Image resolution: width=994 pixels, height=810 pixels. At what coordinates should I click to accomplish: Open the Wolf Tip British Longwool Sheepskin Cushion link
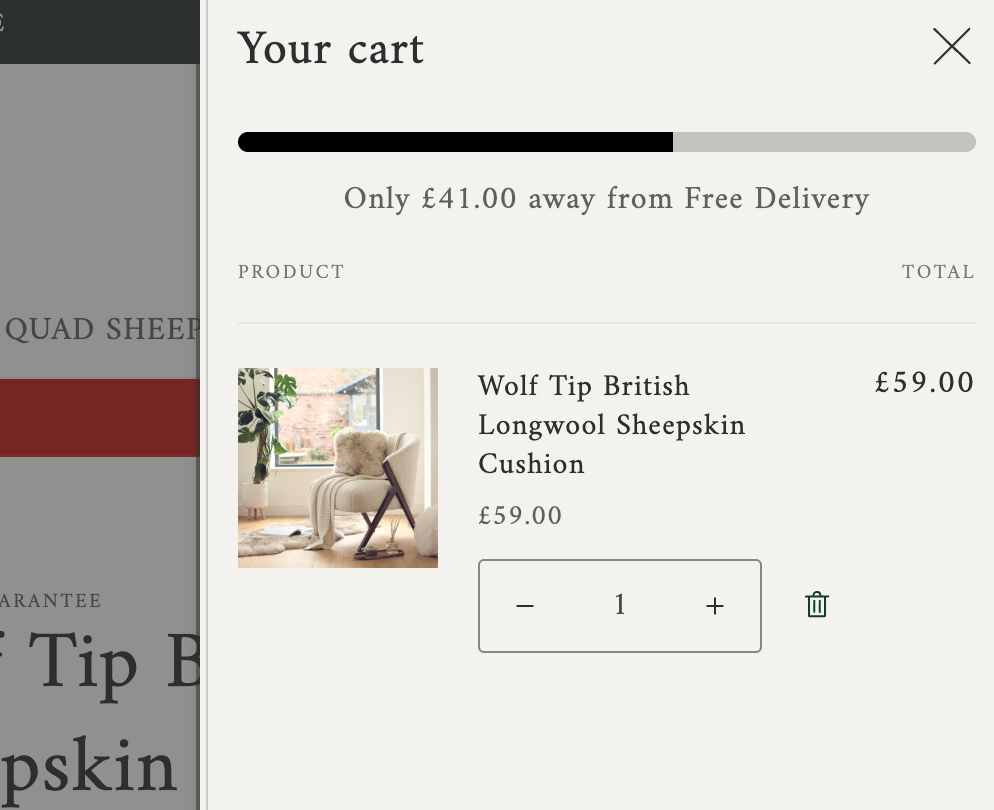(x=611, y=425)
